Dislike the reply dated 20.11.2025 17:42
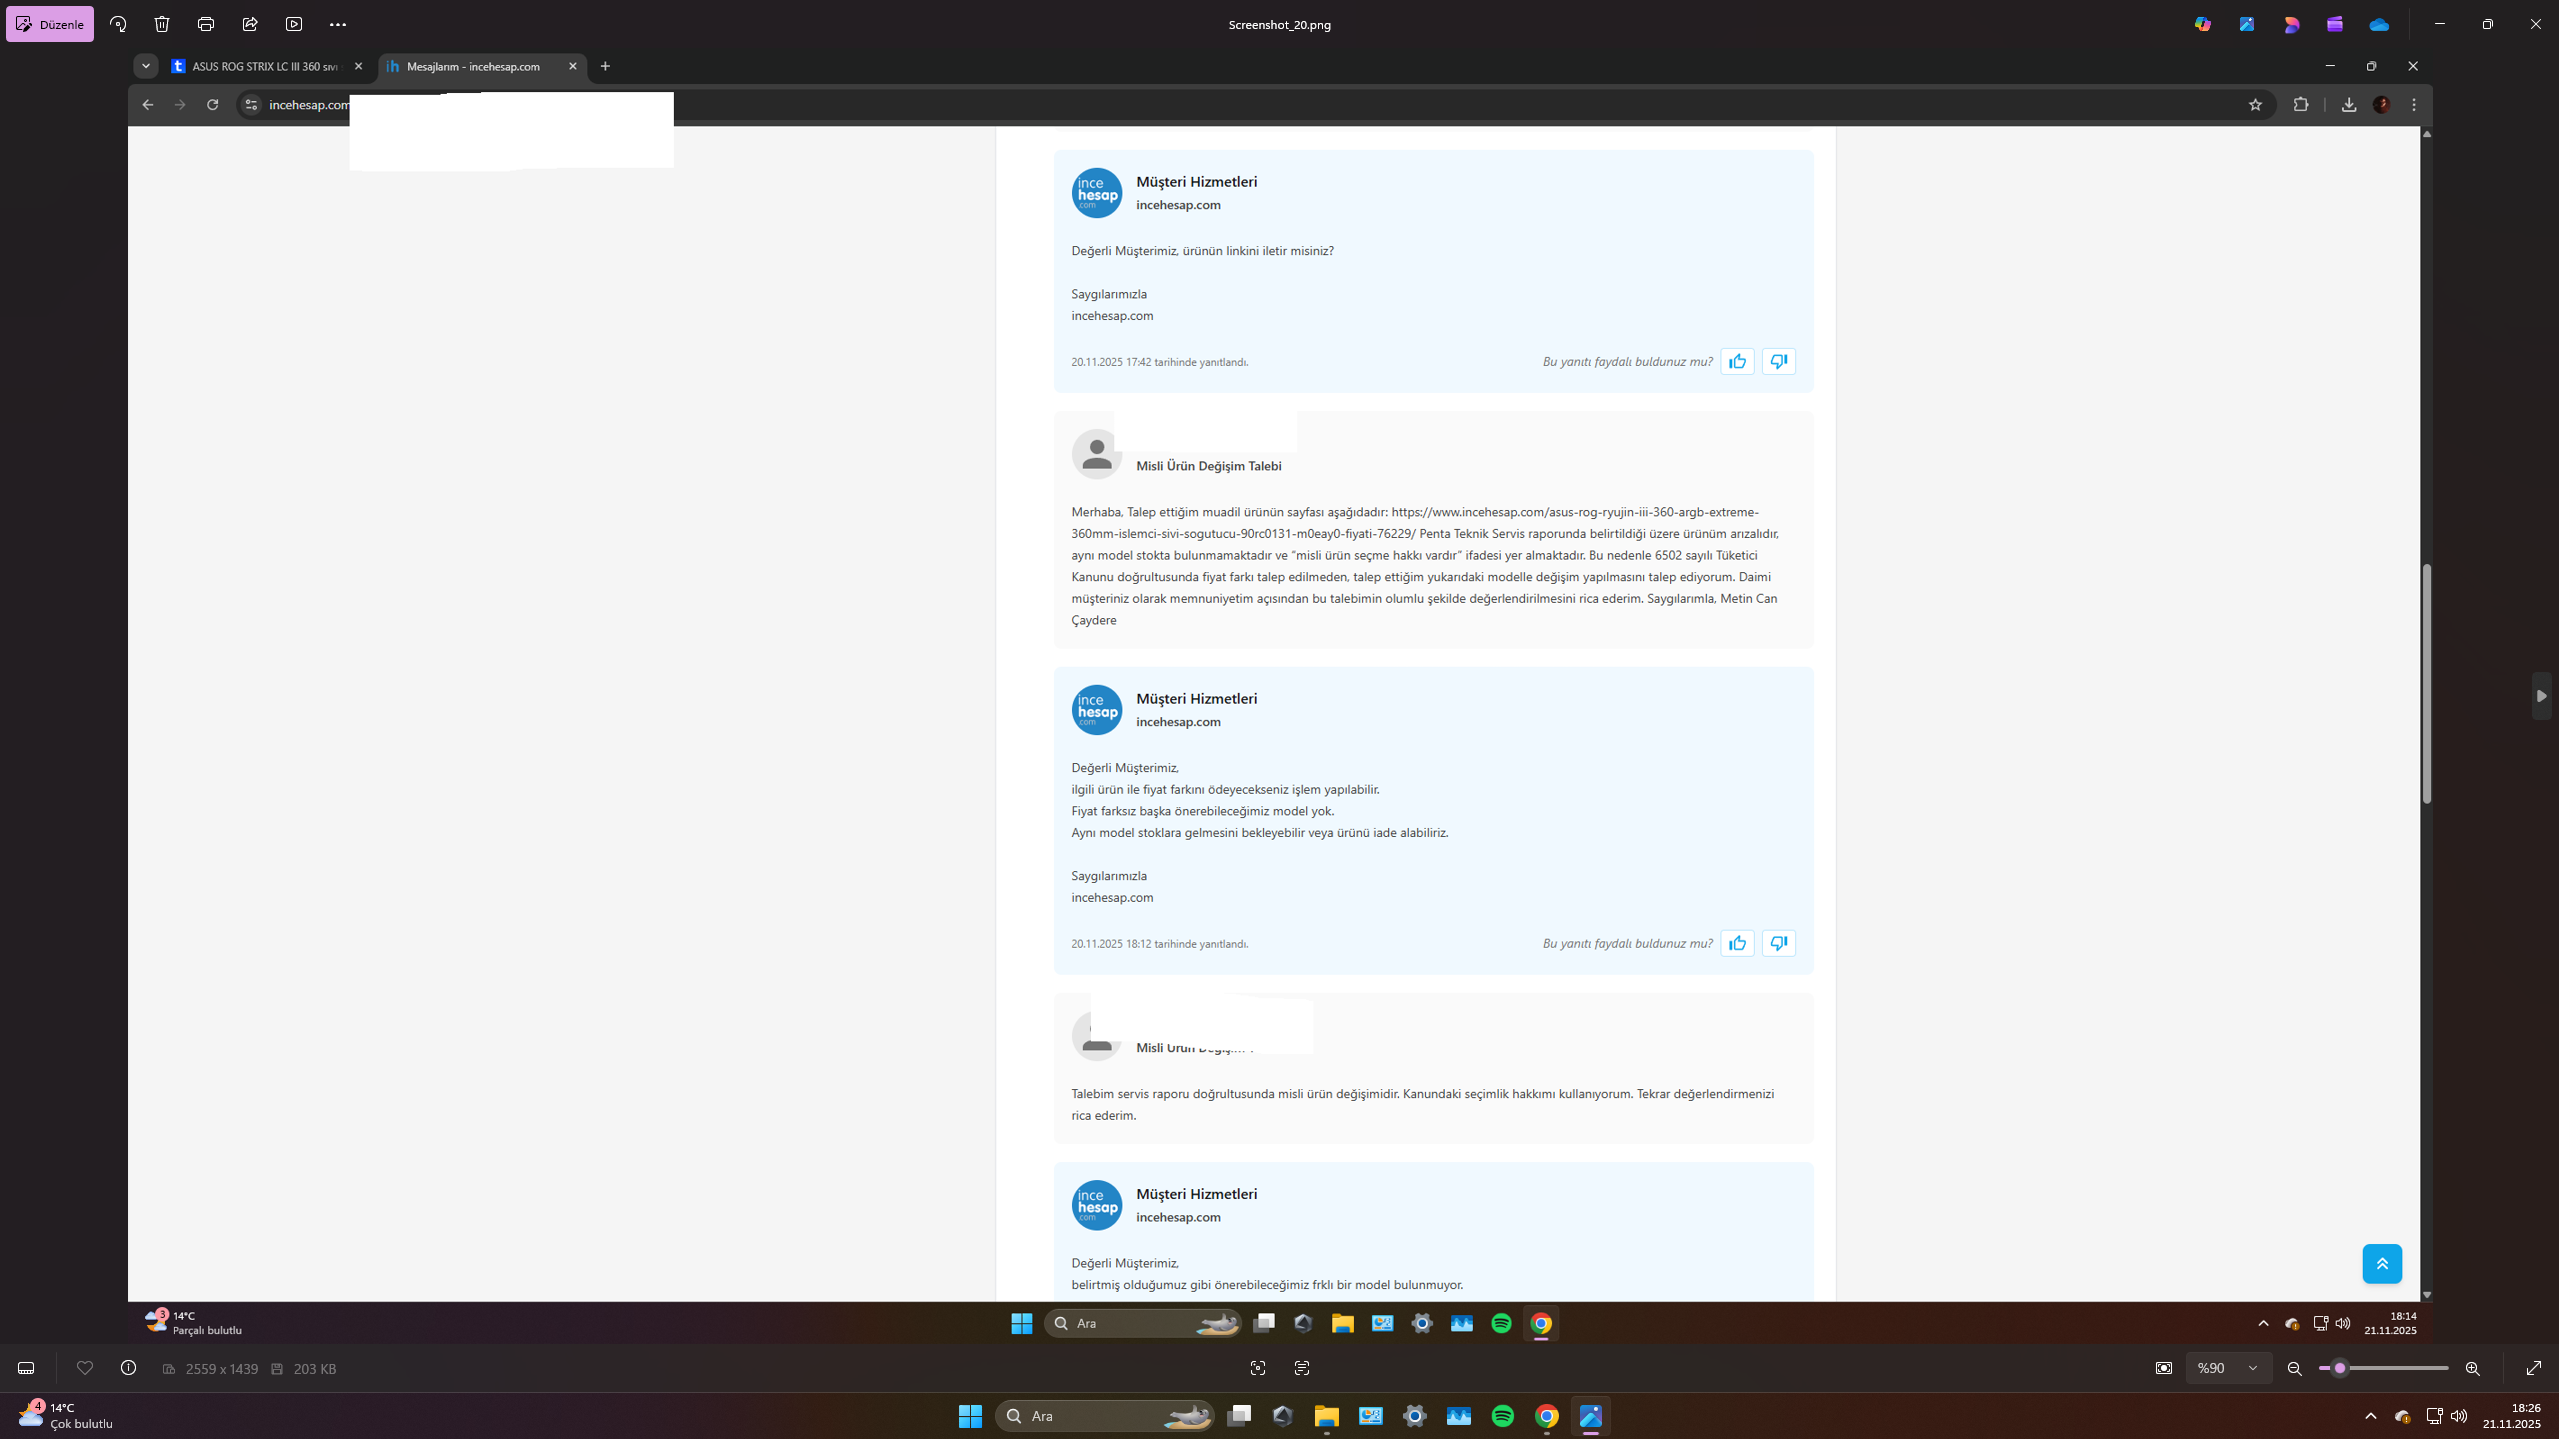The width and height of the screenshot is (2559, 1439). pos(1779,361)
